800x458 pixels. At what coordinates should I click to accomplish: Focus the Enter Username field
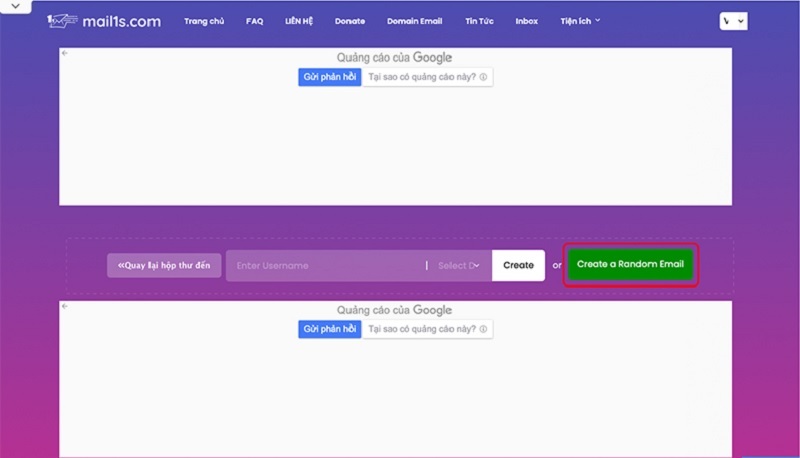coord(326,266)
